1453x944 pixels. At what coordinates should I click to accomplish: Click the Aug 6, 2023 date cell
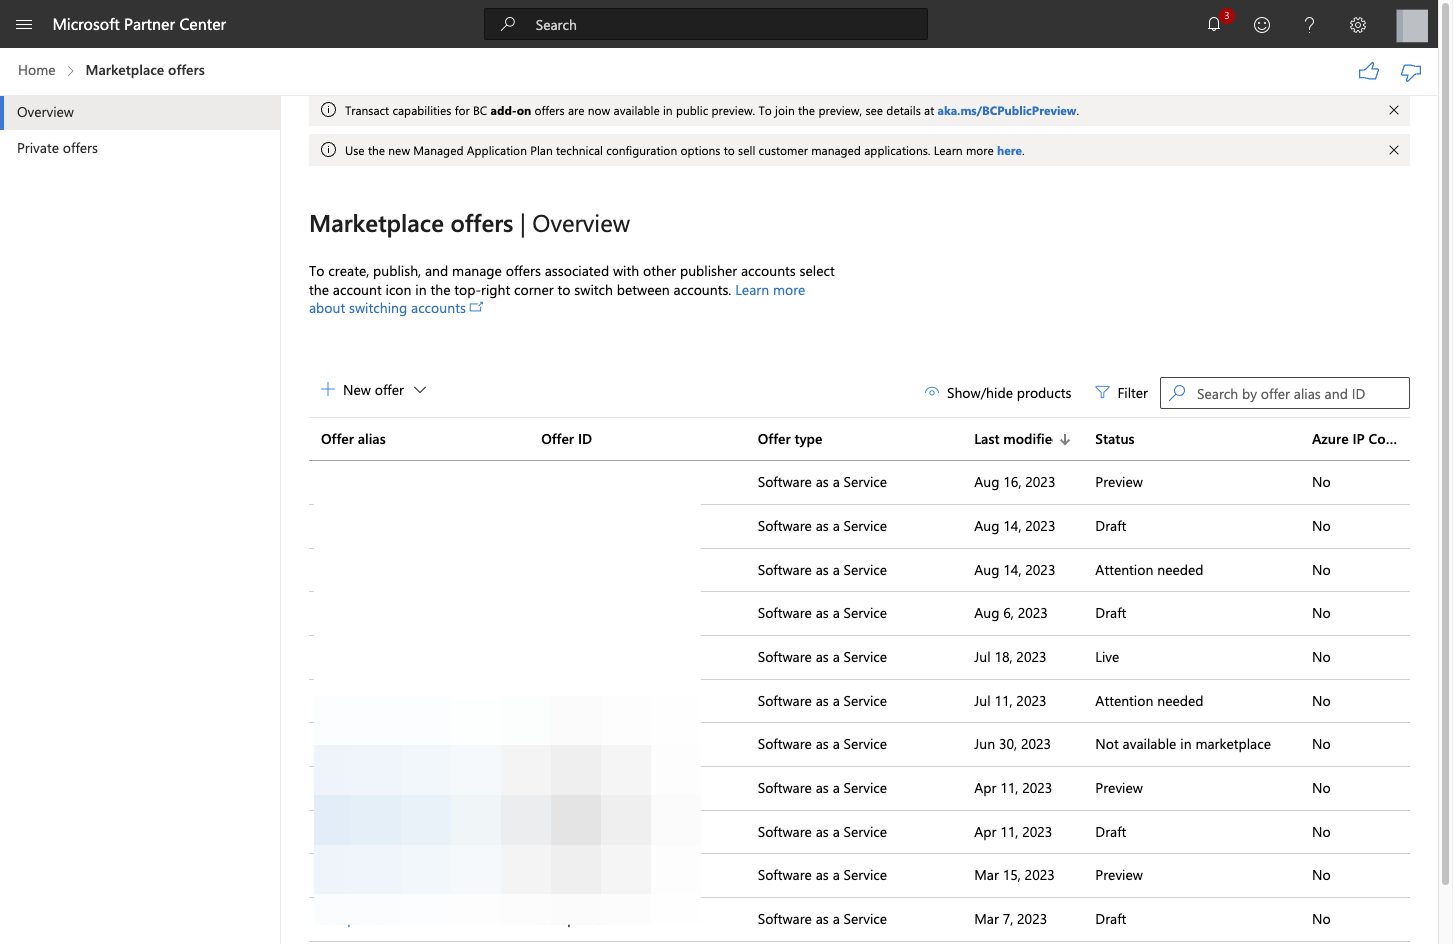1011,613
